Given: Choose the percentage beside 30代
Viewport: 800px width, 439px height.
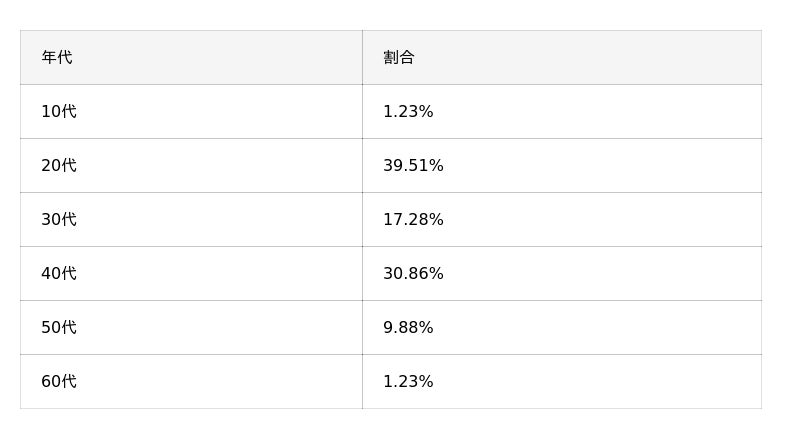Looking at the screenshot, I should (x=413, y=220).
